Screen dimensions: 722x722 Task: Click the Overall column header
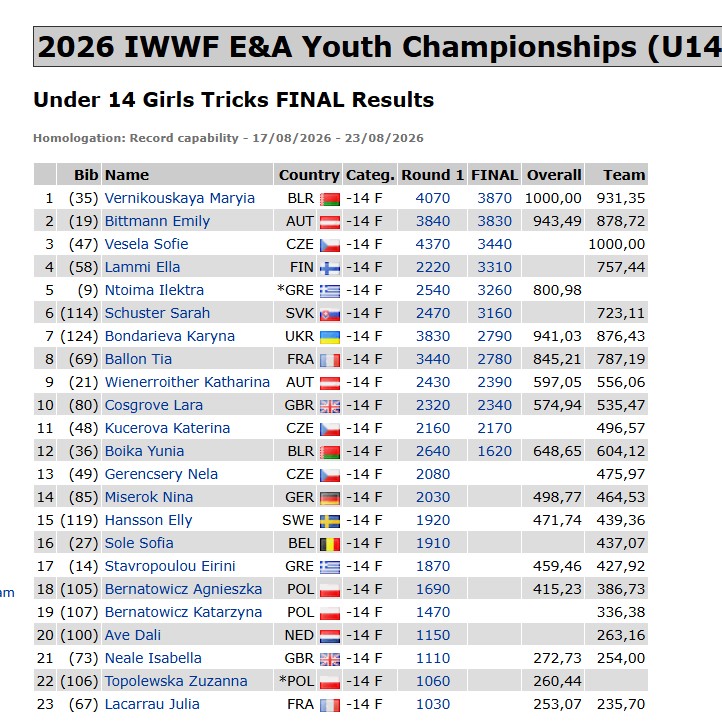click(x=553, y=175)
